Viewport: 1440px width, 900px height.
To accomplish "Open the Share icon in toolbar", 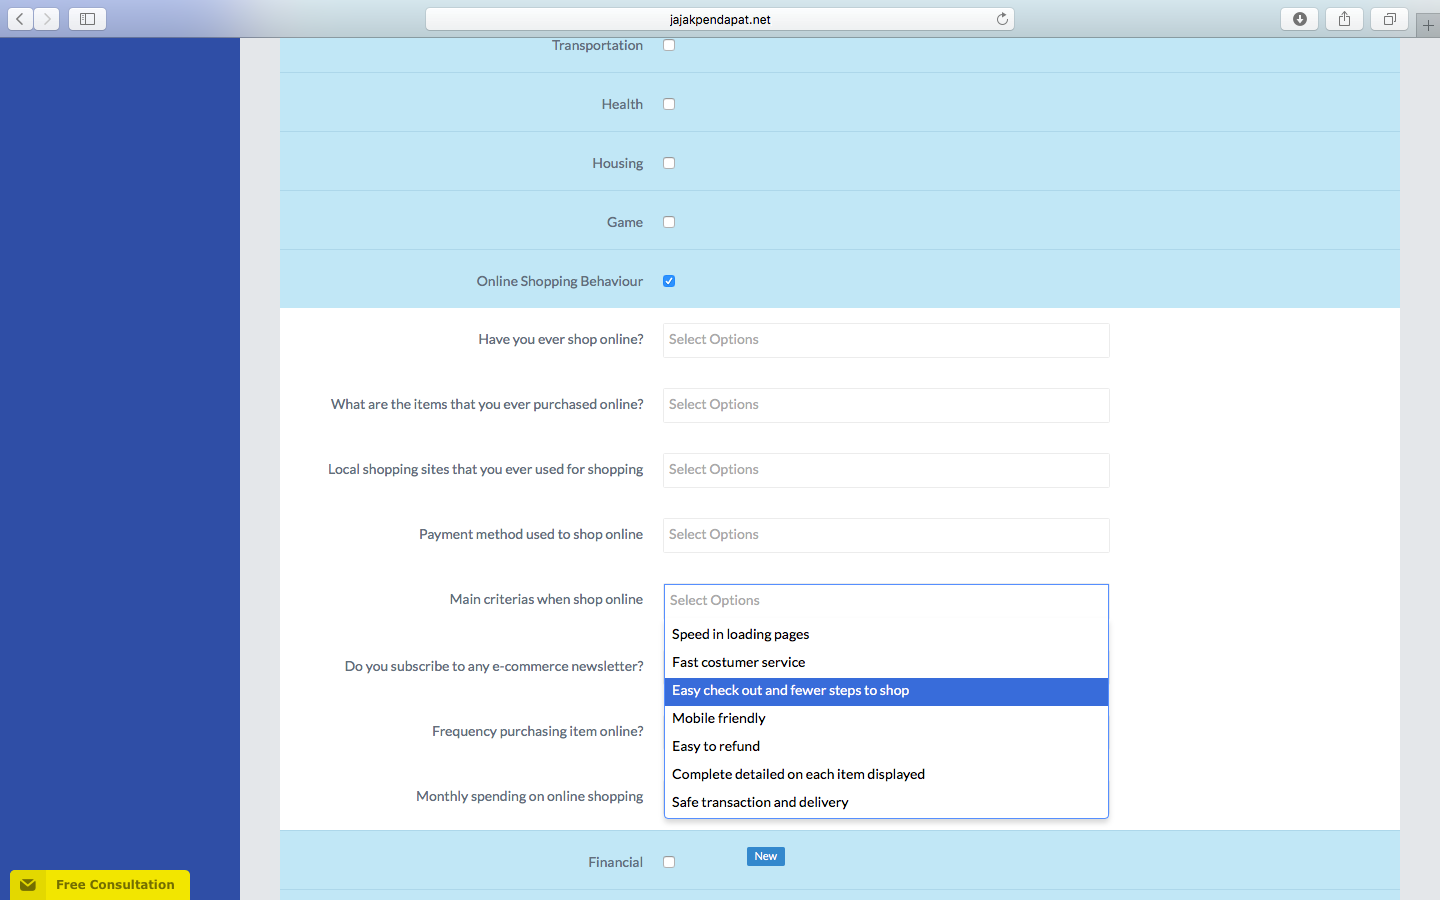I will 1344,19.
